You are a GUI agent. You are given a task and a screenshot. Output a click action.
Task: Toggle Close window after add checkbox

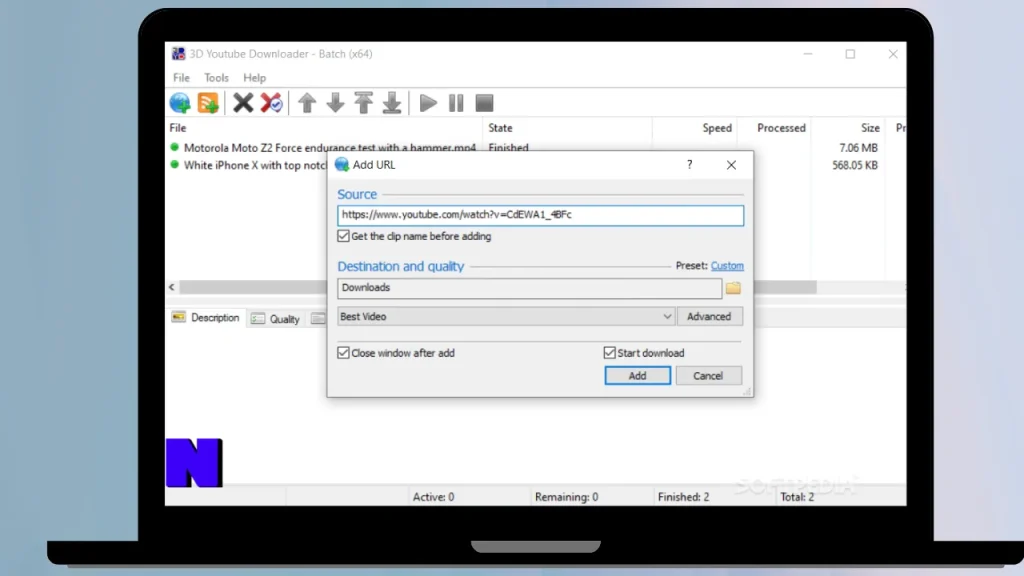[x=344, y=353]
